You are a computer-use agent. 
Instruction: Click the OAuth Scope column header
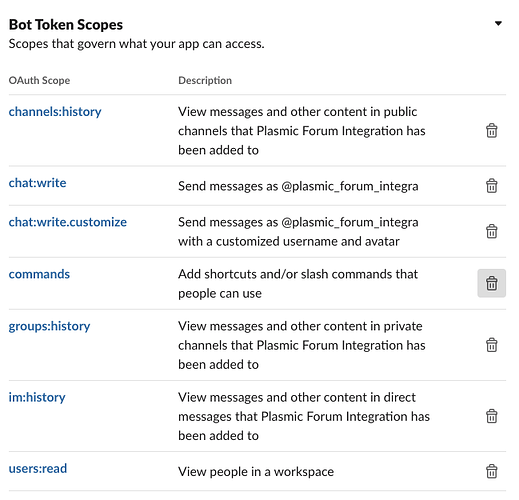tap(39, 80)
